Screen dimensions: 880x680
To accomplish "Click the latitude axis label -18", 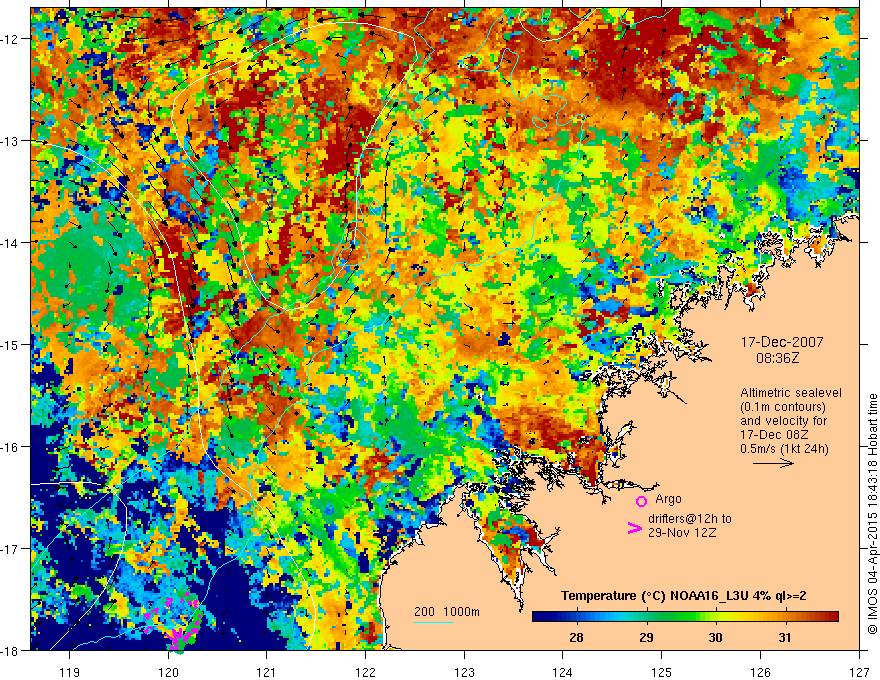I will tap(11, 650).
